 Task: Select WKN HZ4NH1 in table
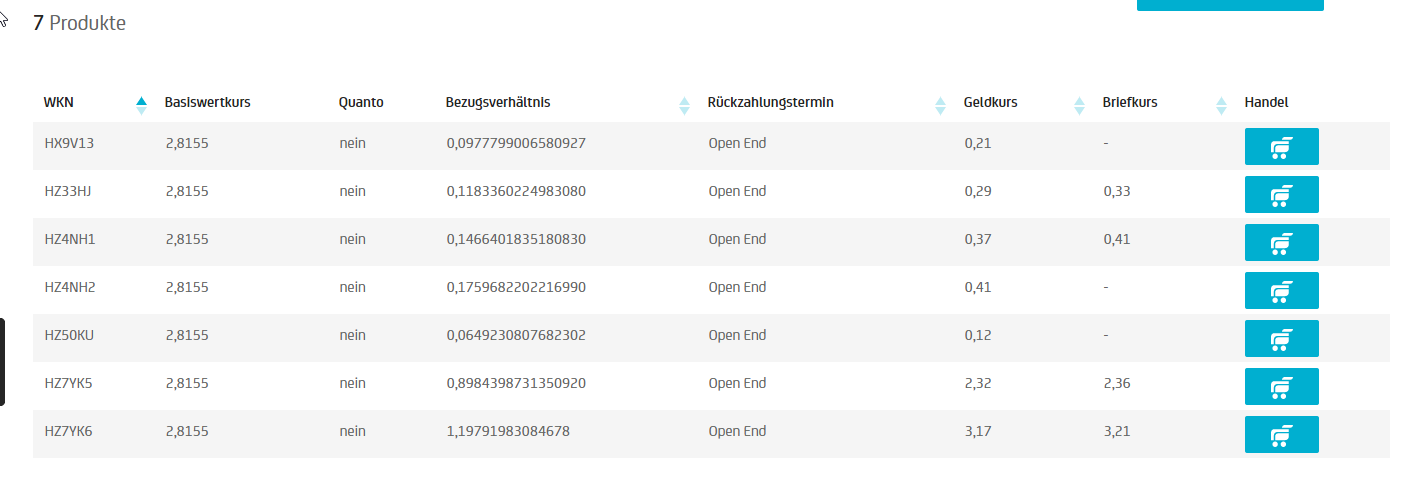[69, 239]
